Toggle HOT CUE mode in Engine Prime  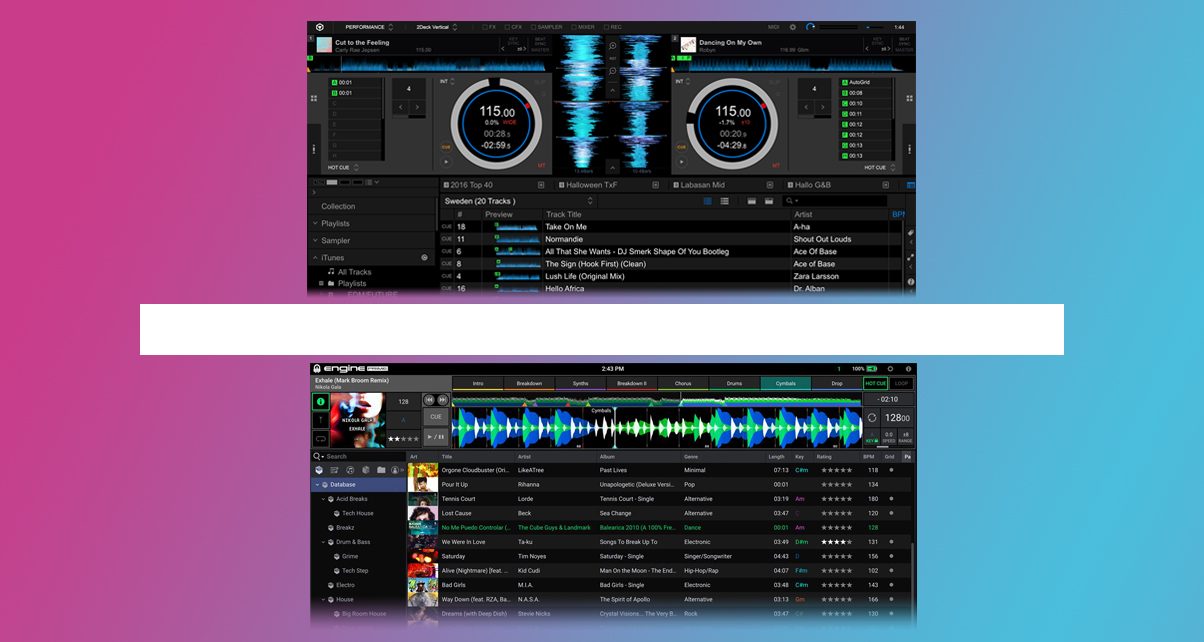(x=875, y=383)
